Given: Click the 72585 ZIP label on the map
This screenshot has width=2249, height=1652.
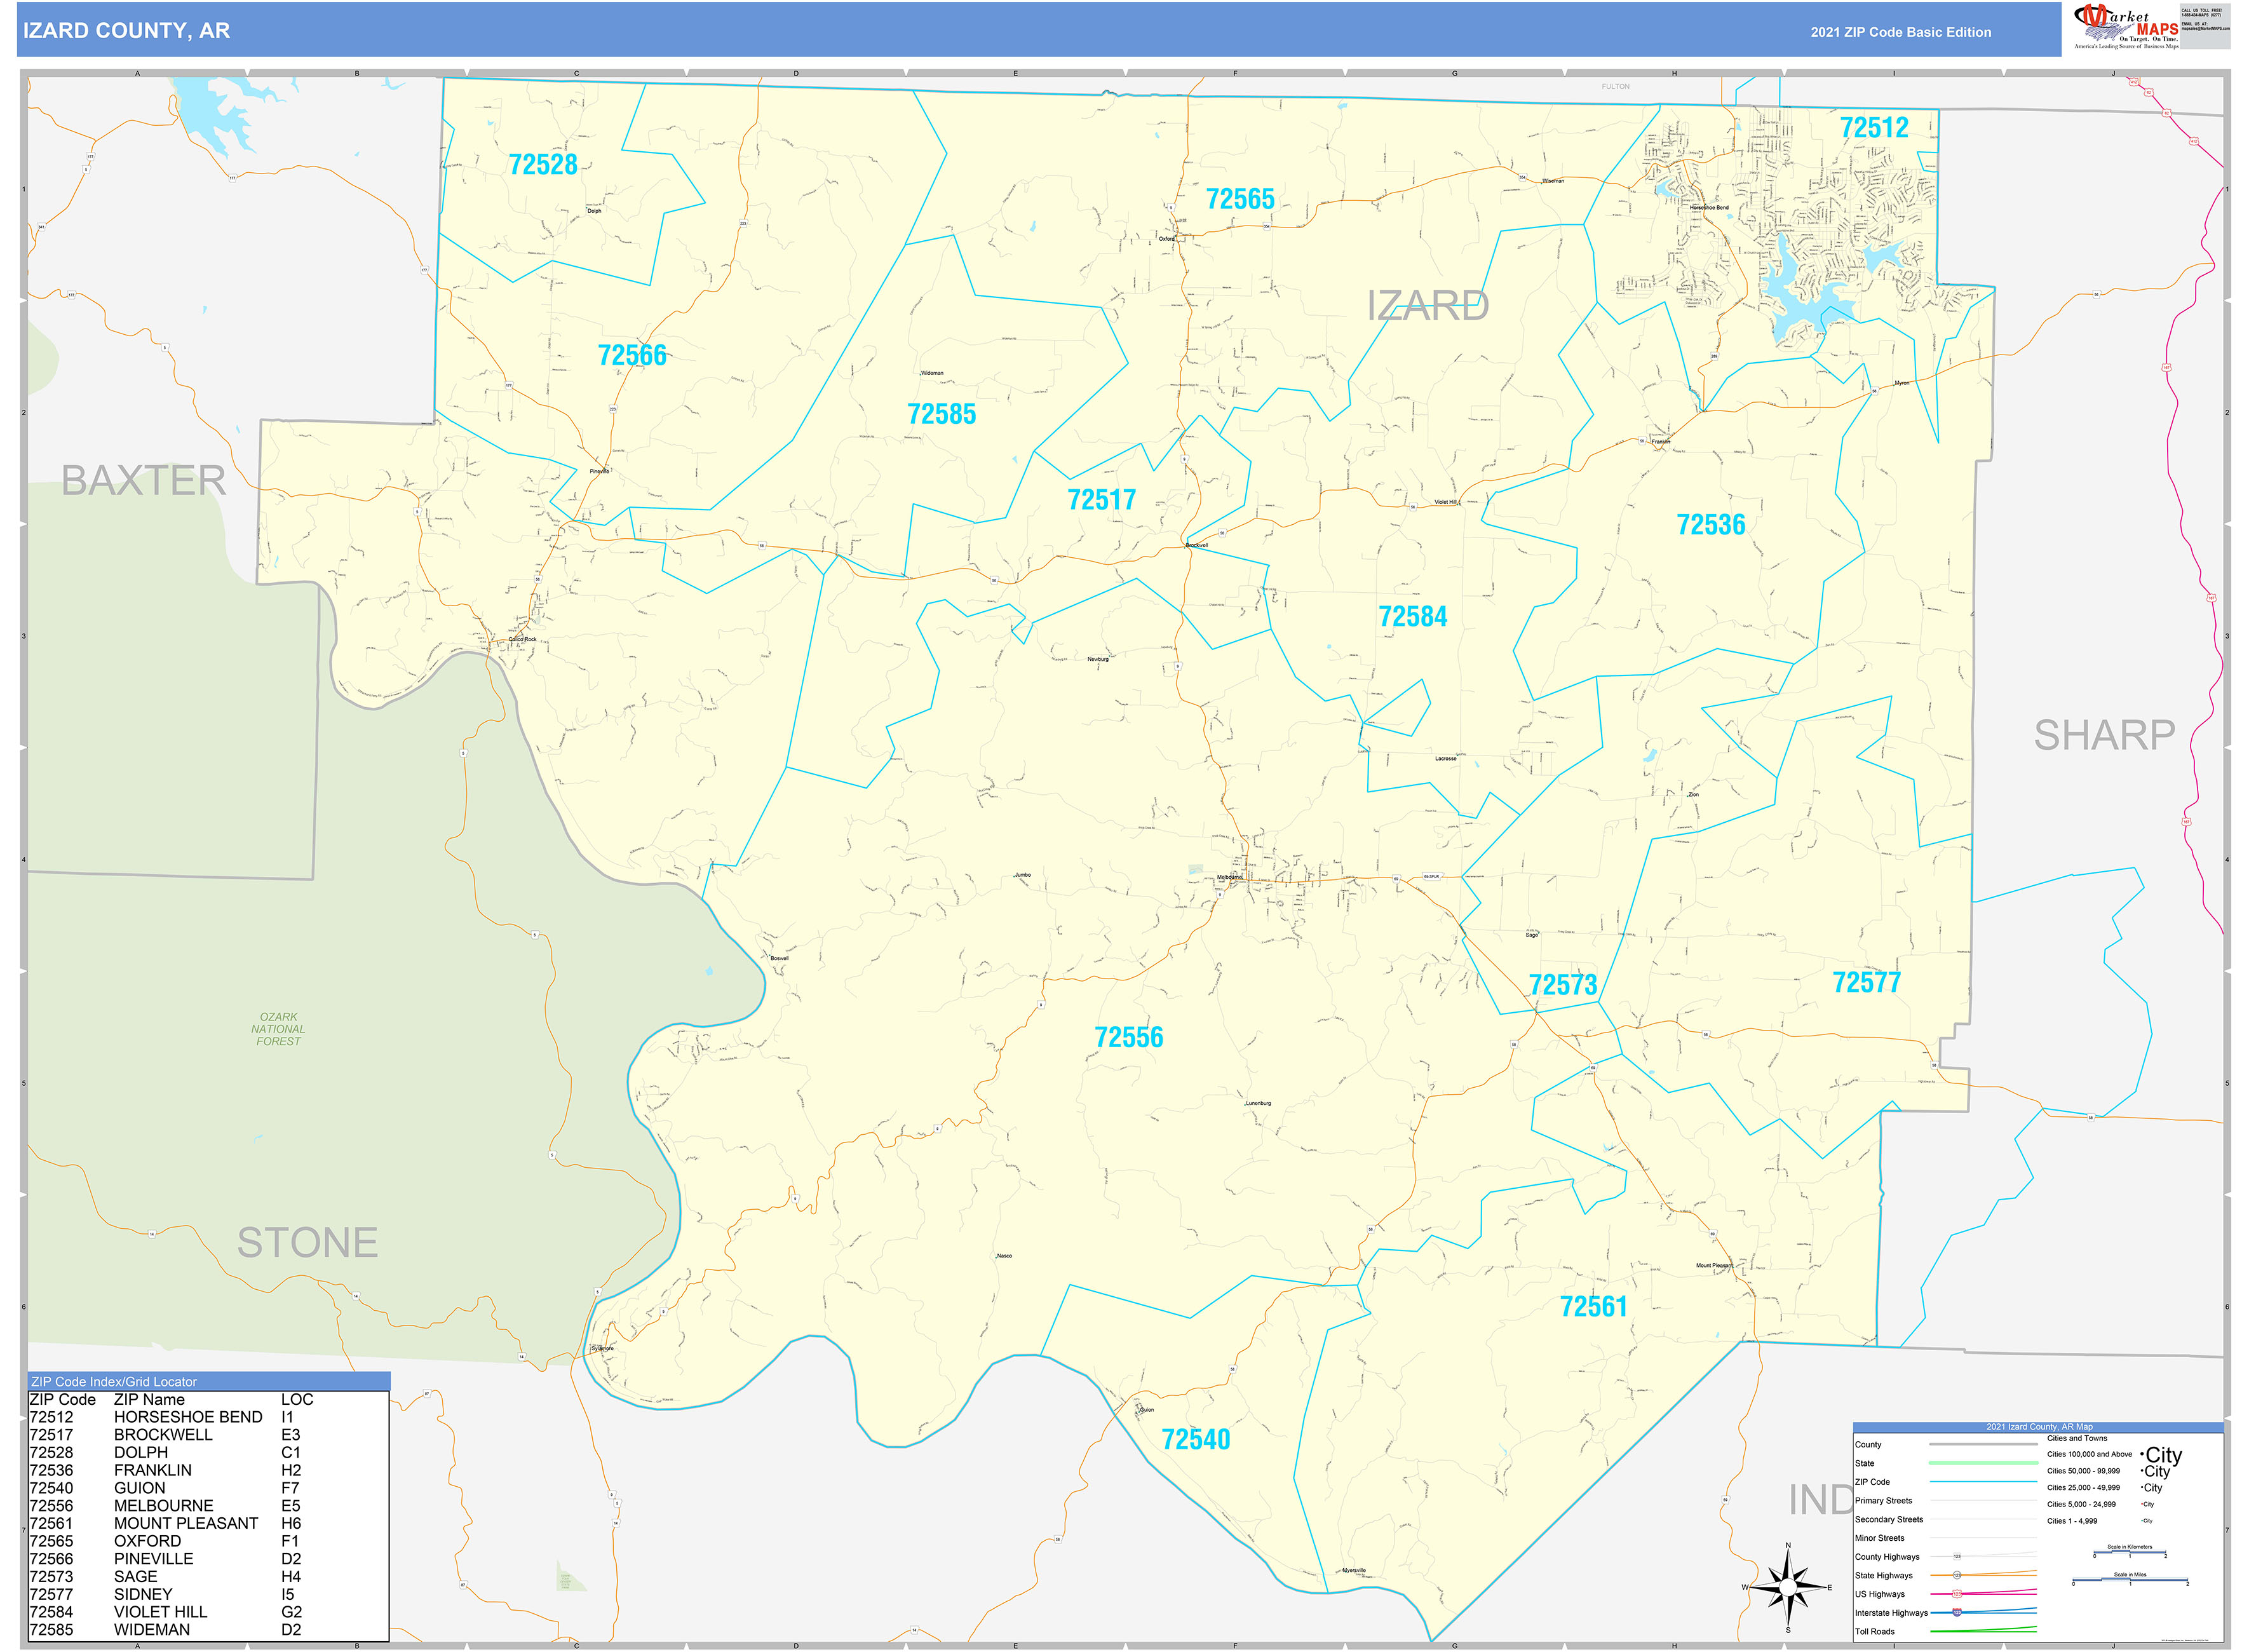Looking at the screenshot, I should pos(941,414).
